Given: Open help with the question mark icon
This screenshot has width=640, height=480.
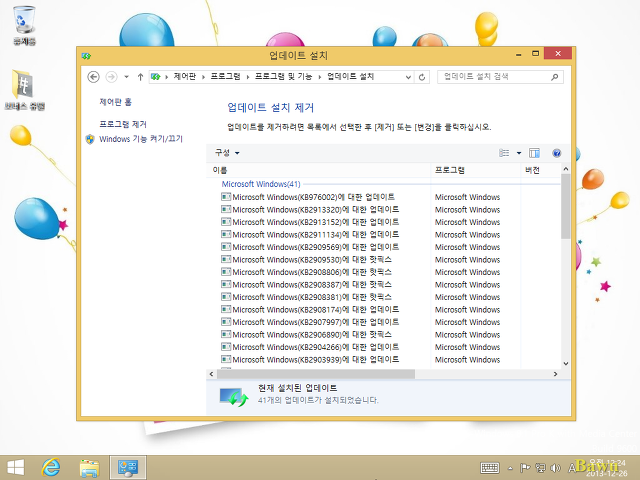Looking at the screenshot, I should point(556,153).
